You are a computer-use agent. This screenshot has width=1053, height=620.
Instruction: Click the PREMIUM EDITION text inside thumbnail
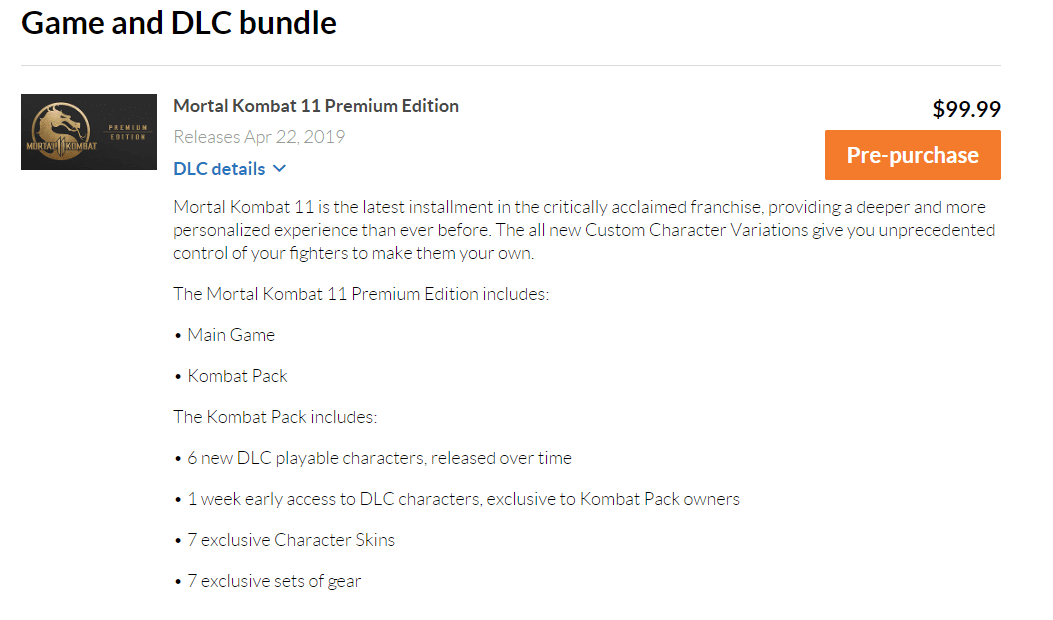pyautogui.click(x=128, y=132)
